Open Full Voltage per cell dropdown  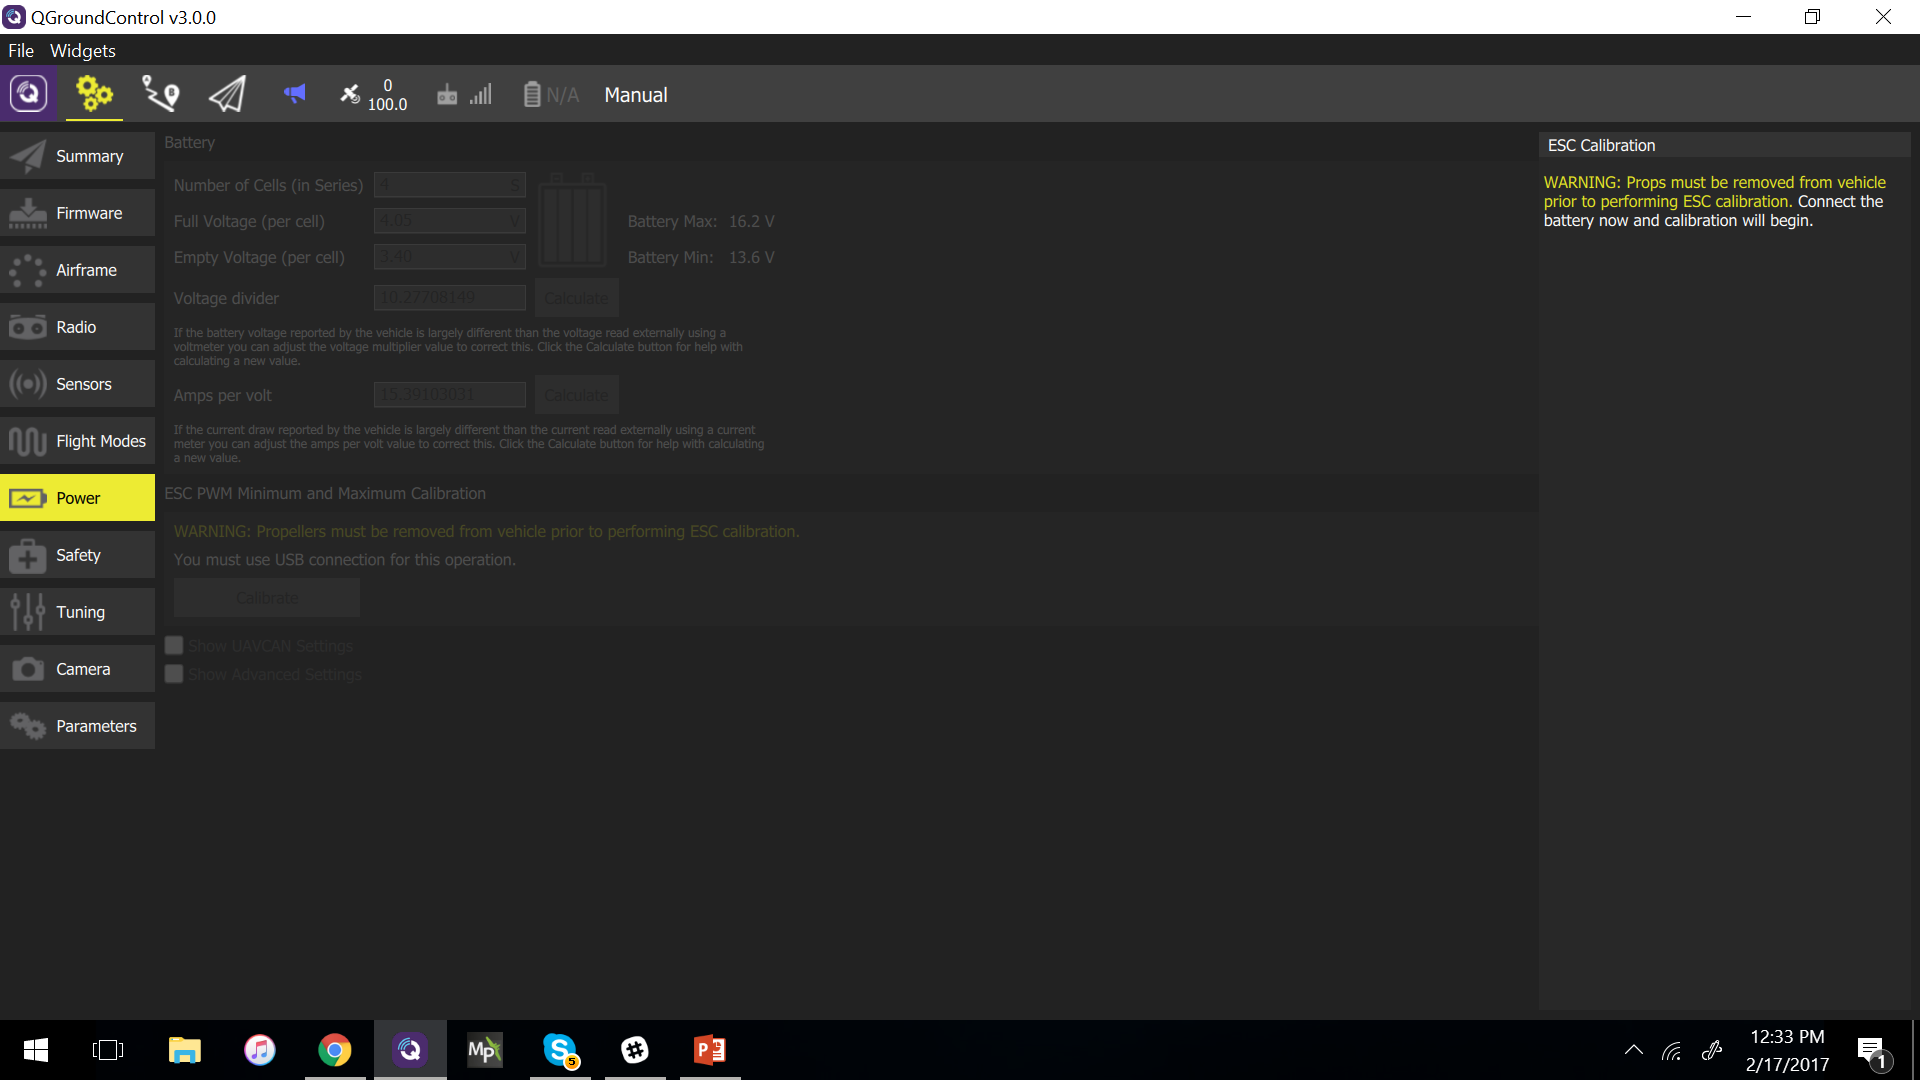pyautogui.click(x=450, y=221)
